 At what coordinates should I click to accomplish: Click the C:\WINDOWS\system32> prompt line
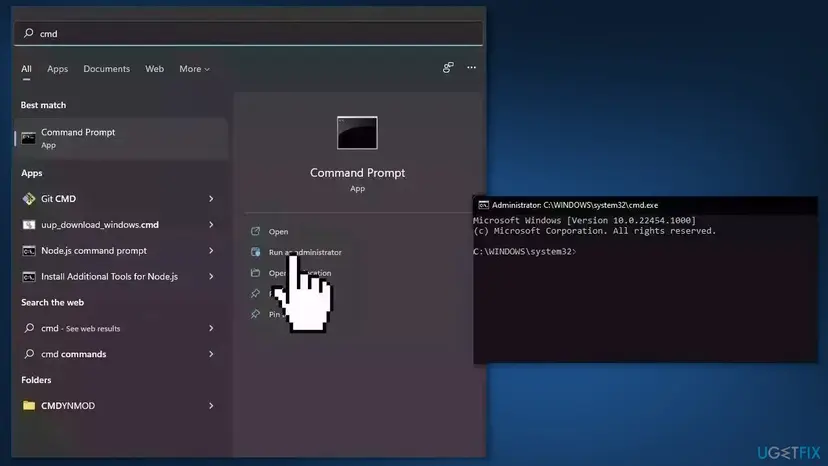(x=524, y=251)
